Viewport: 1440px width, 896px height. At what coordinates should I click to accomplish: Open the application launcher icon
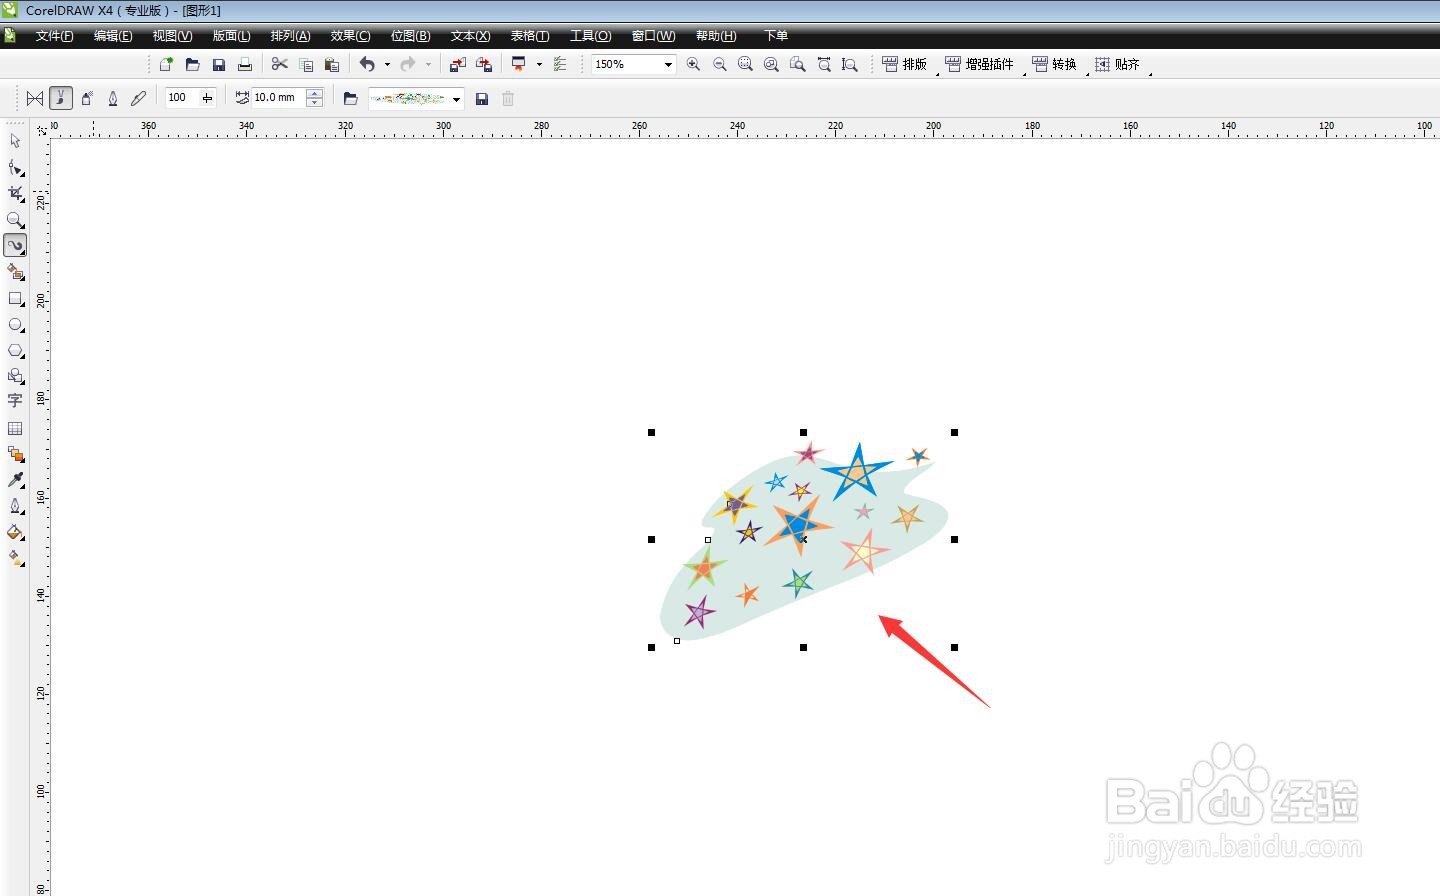(x=519, y=64)
